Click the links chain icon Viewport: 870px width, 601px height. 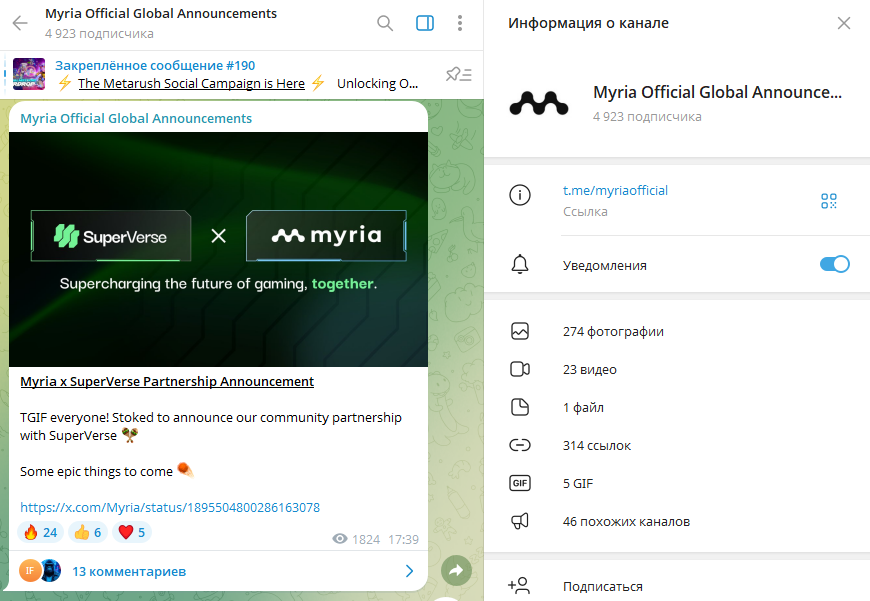(x=520, y=445)
